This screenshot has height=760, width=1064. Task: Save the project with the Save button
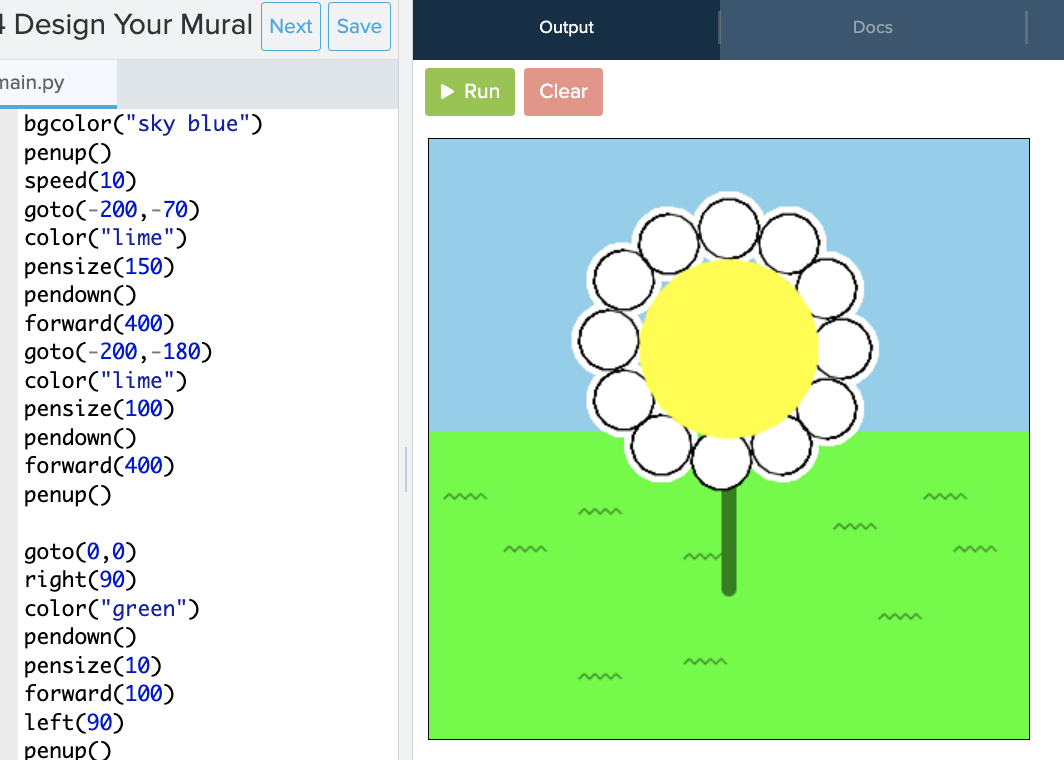pos(359,27)
